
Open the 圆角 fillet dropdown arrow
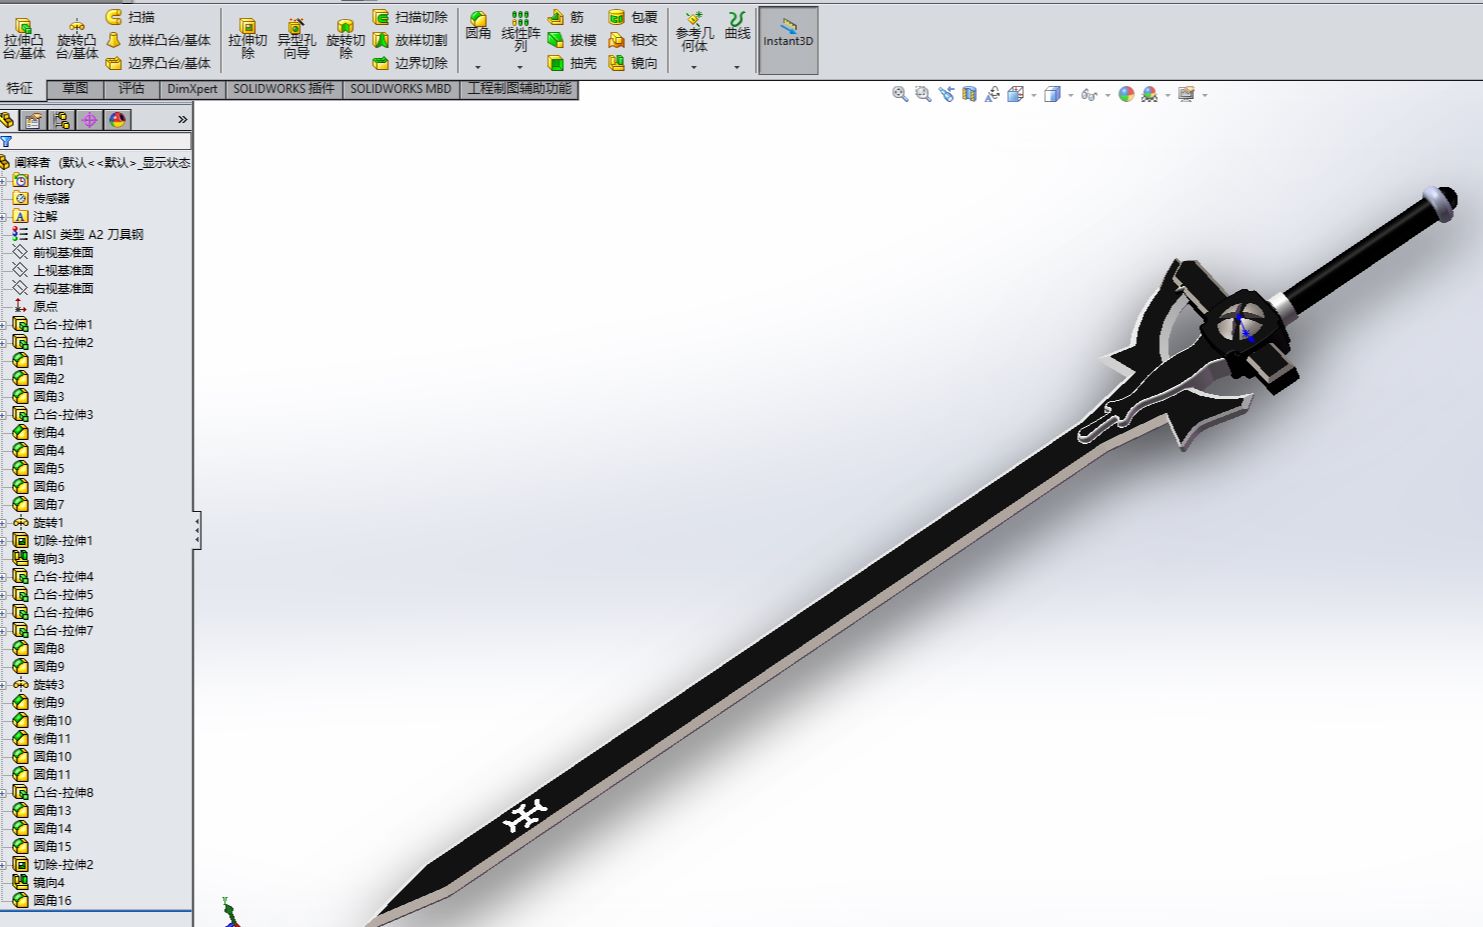pos(478,67)
